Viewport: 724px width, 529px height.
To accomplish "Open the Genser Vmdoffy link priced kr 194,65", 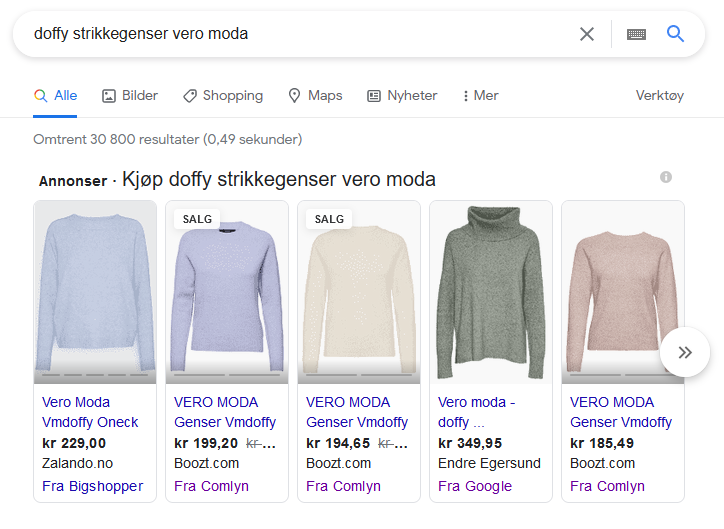I will click(x=357, y=412).
